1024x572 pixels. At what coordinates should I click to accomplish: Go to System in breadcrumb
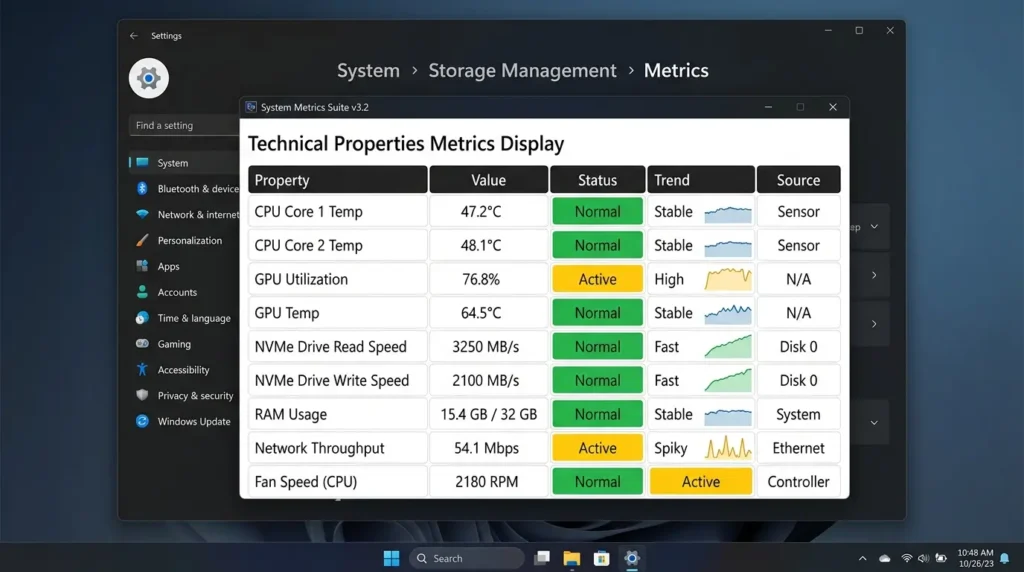(x=368, y=71)
